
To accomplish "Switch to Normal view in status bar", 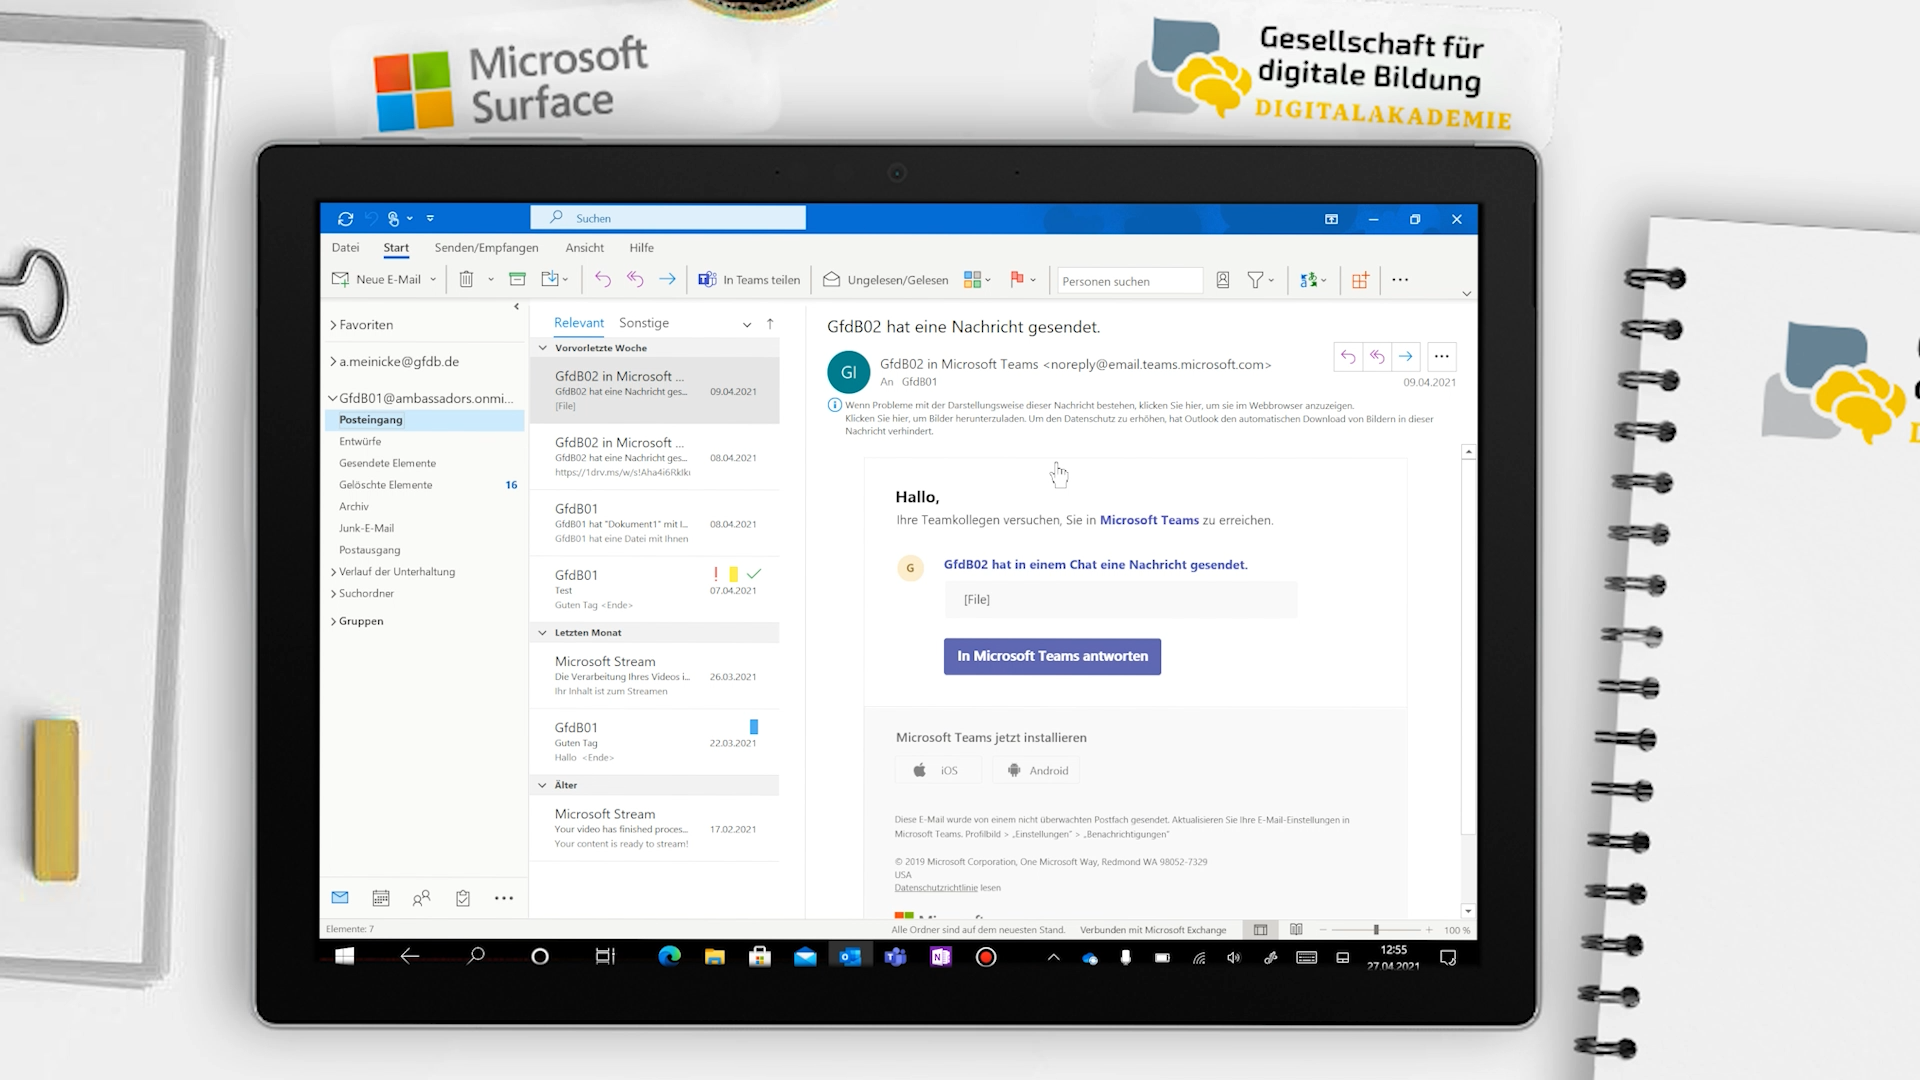I will coord(1261,930).
